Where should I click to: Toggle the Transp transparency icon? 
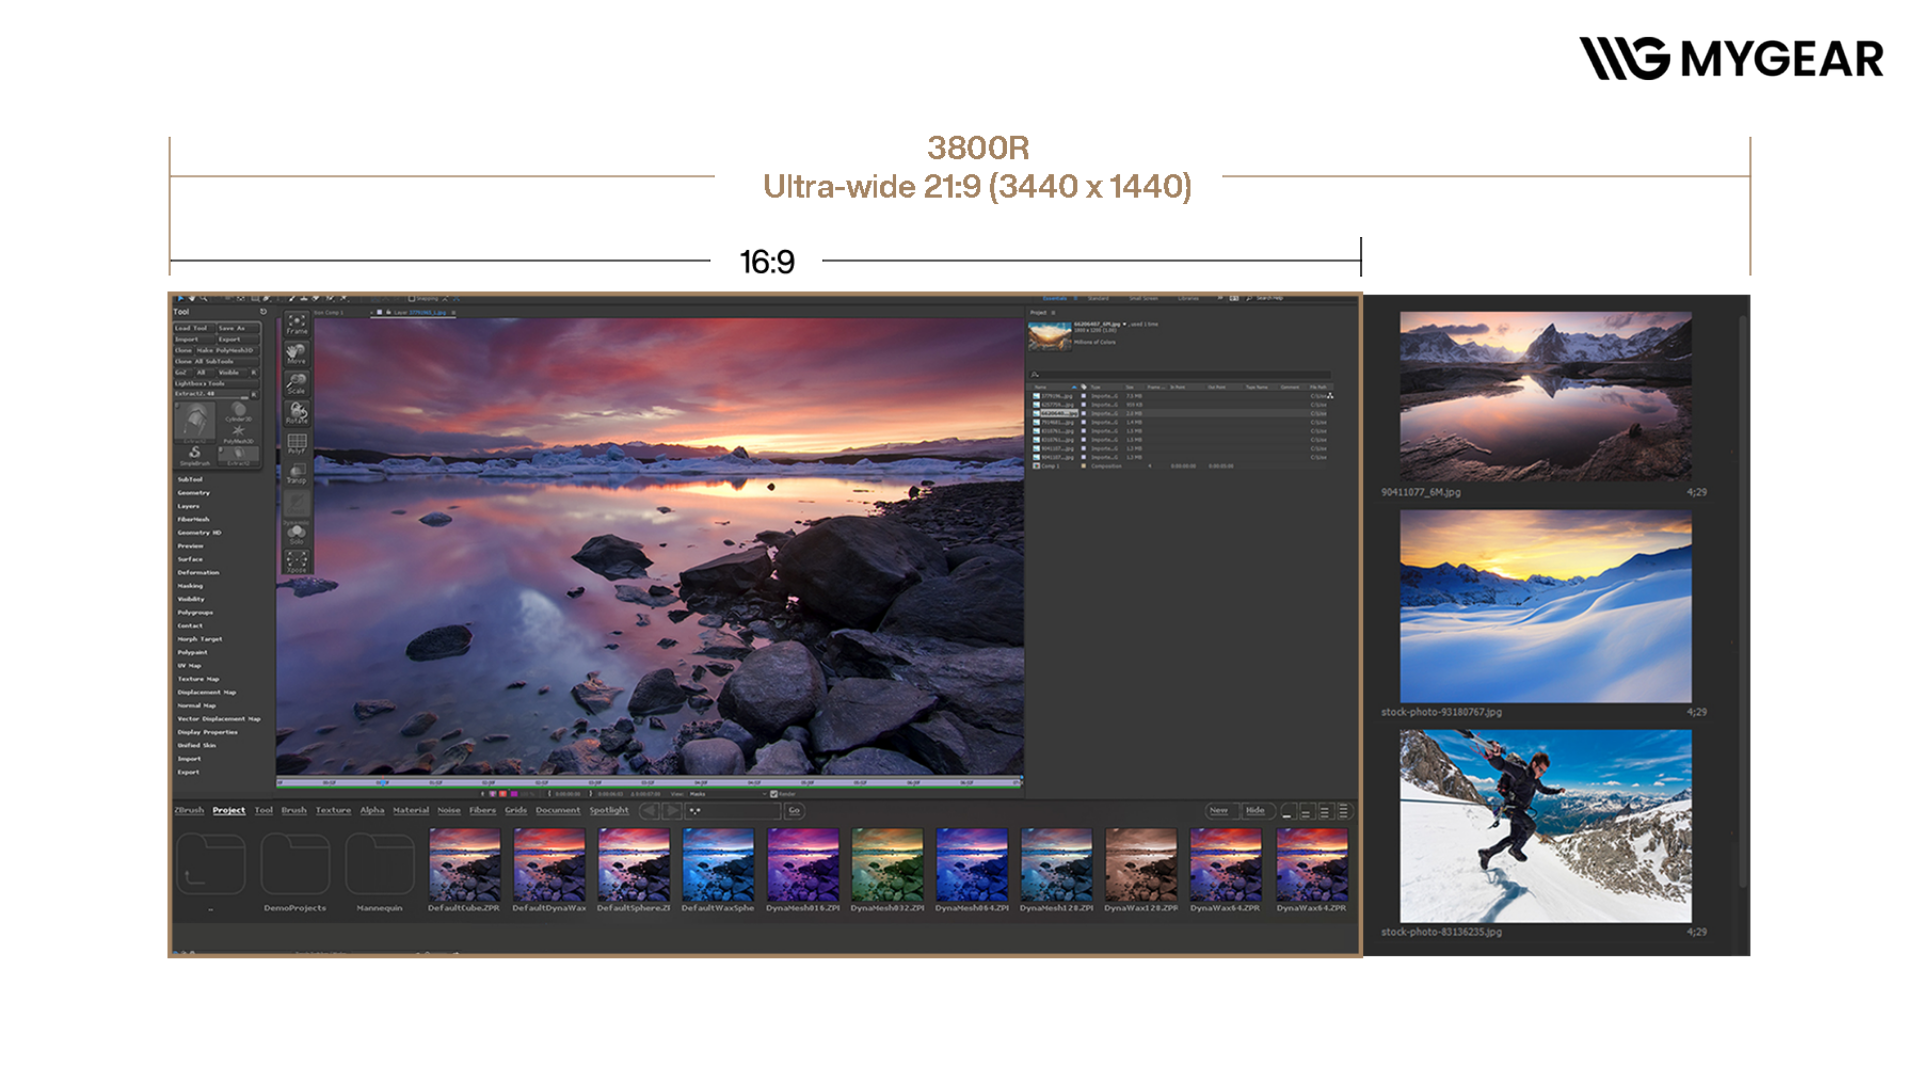click(x=297, y=473)
